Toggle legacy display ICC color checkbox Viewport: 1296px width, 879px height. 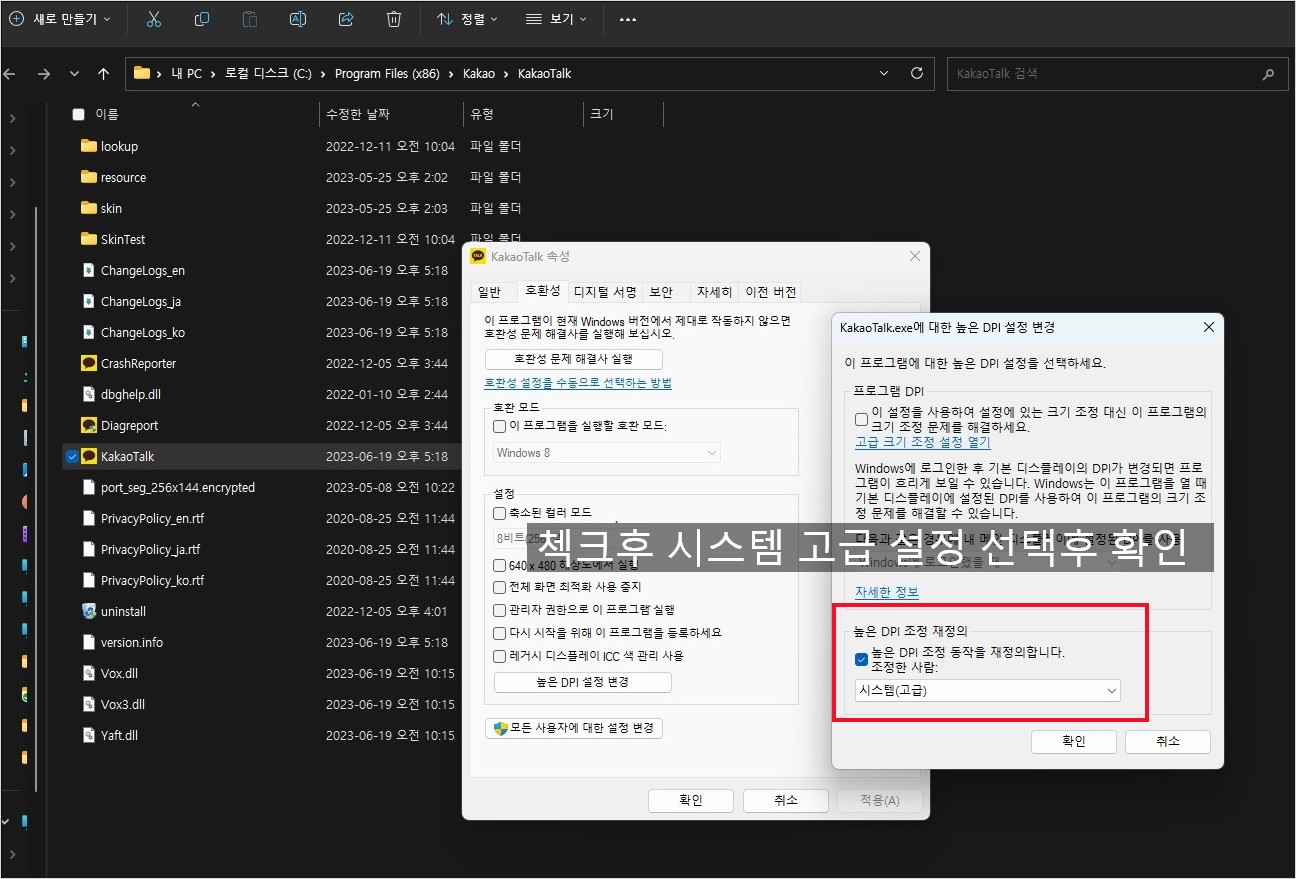500,656
